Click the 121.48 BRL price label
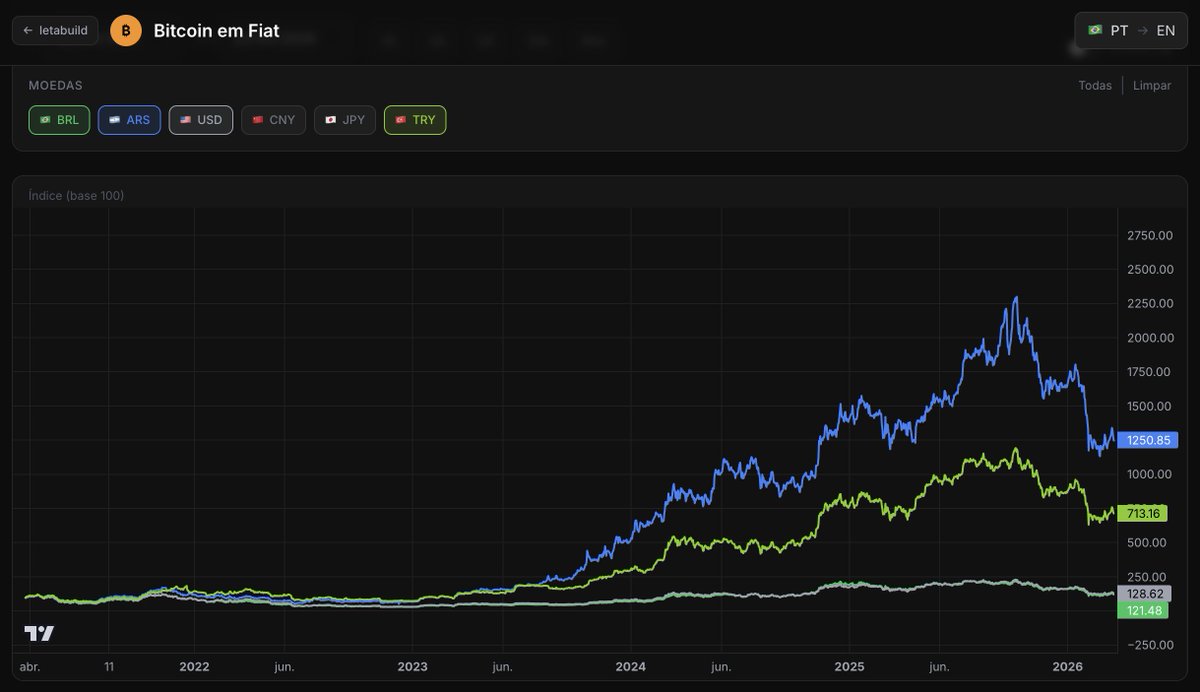This screenshot has height=692, width=1200. 1143,610
